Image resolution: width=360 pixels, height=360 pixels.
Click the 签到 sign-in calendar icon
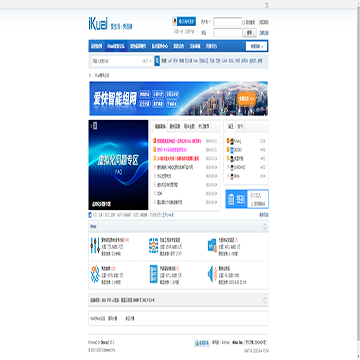231,199
